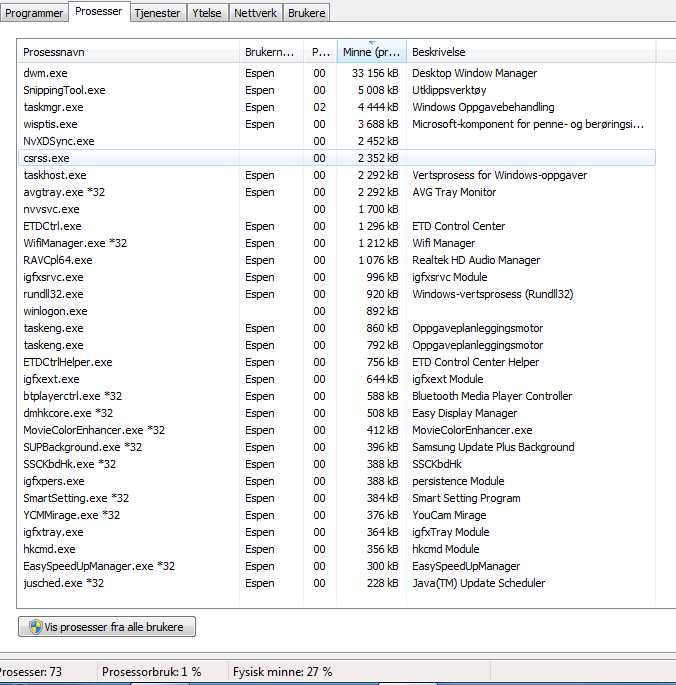Sort by Beskrivelse column header
Viewport: 676px width, 685px height.
[530, 52]
